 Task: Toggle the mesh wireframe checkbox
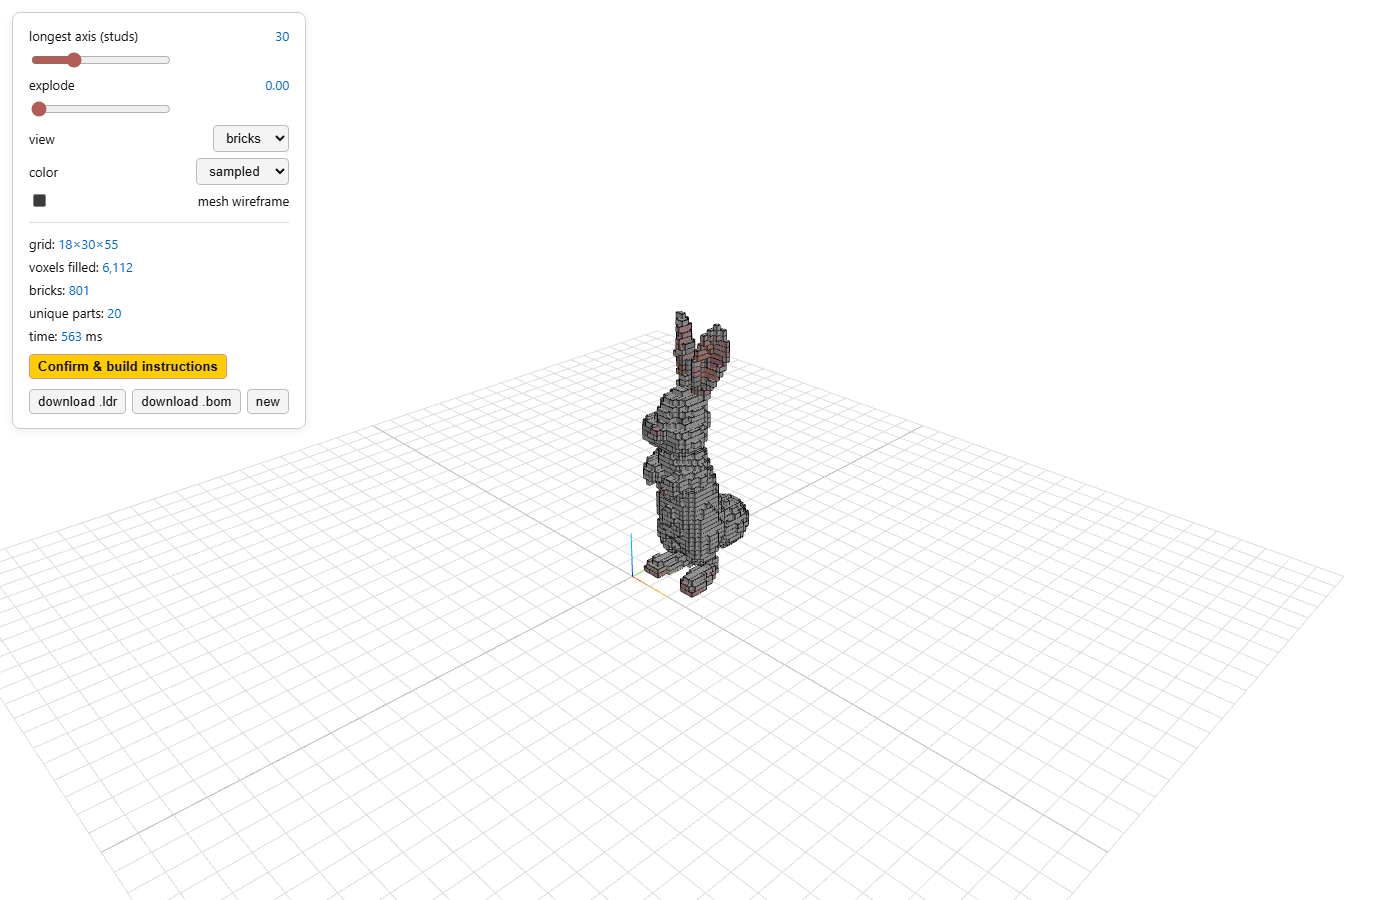coord(39,200)
